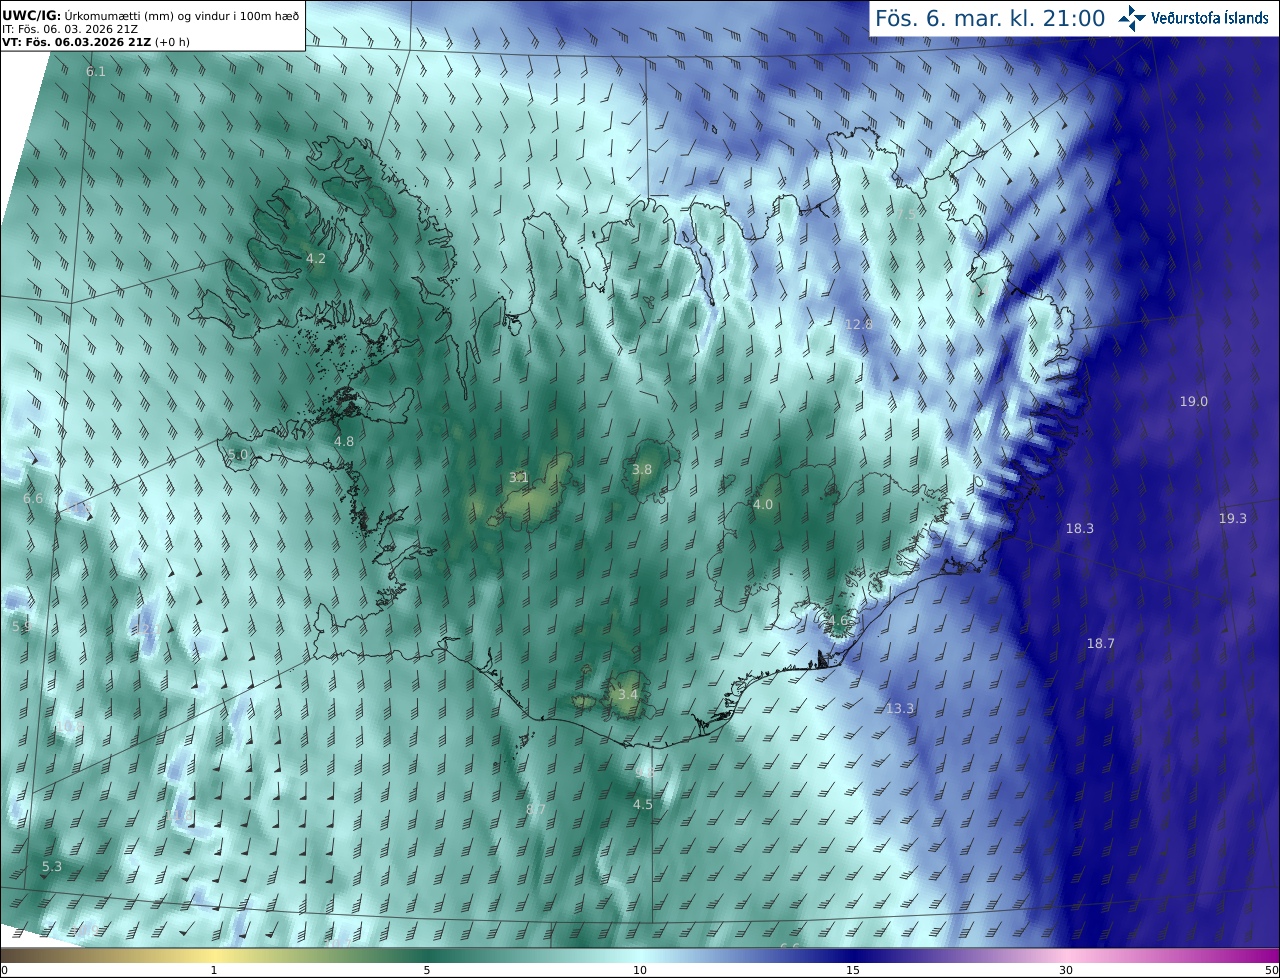Click the 4.5 value south of Iceland

click(642, 804)
